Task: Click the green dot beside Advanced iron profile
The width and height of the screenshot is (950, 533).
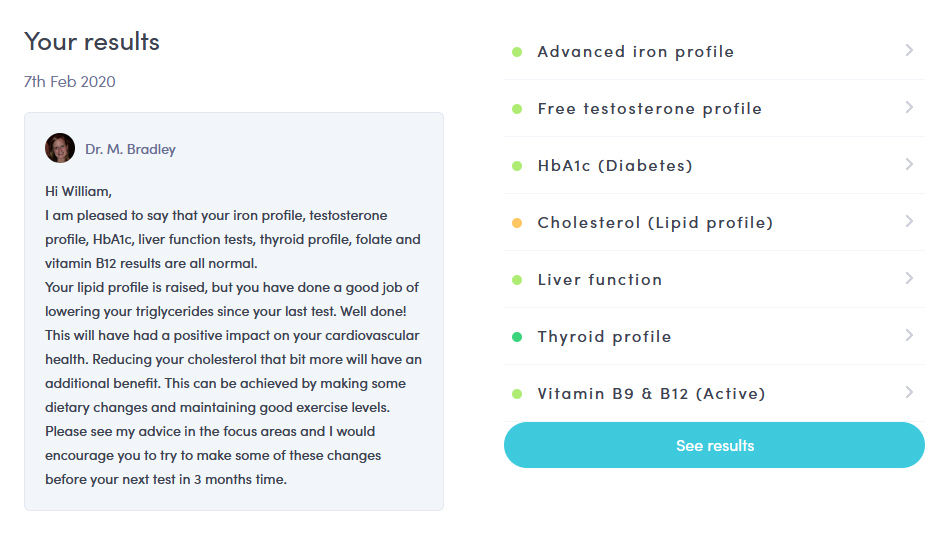Action: (517, 52)
